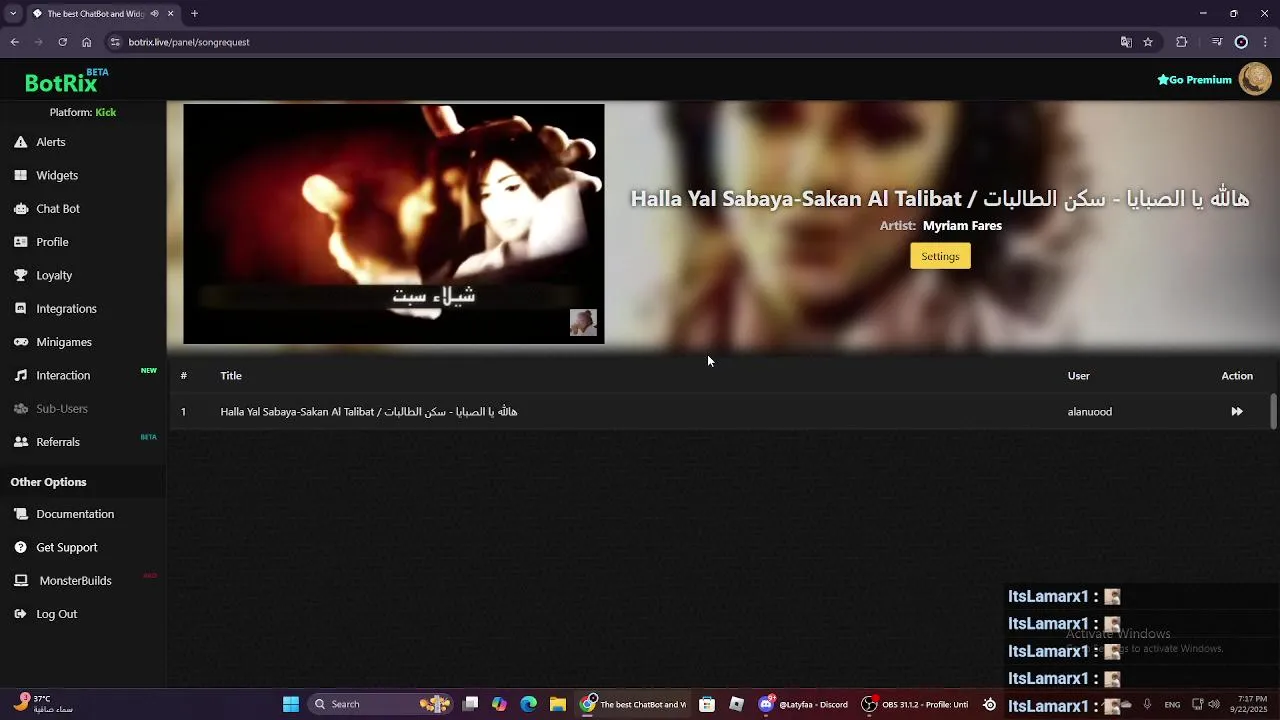This screenshot has height=720, width=1280.
Task: Open the Minigames page
Action: point(63,342)
